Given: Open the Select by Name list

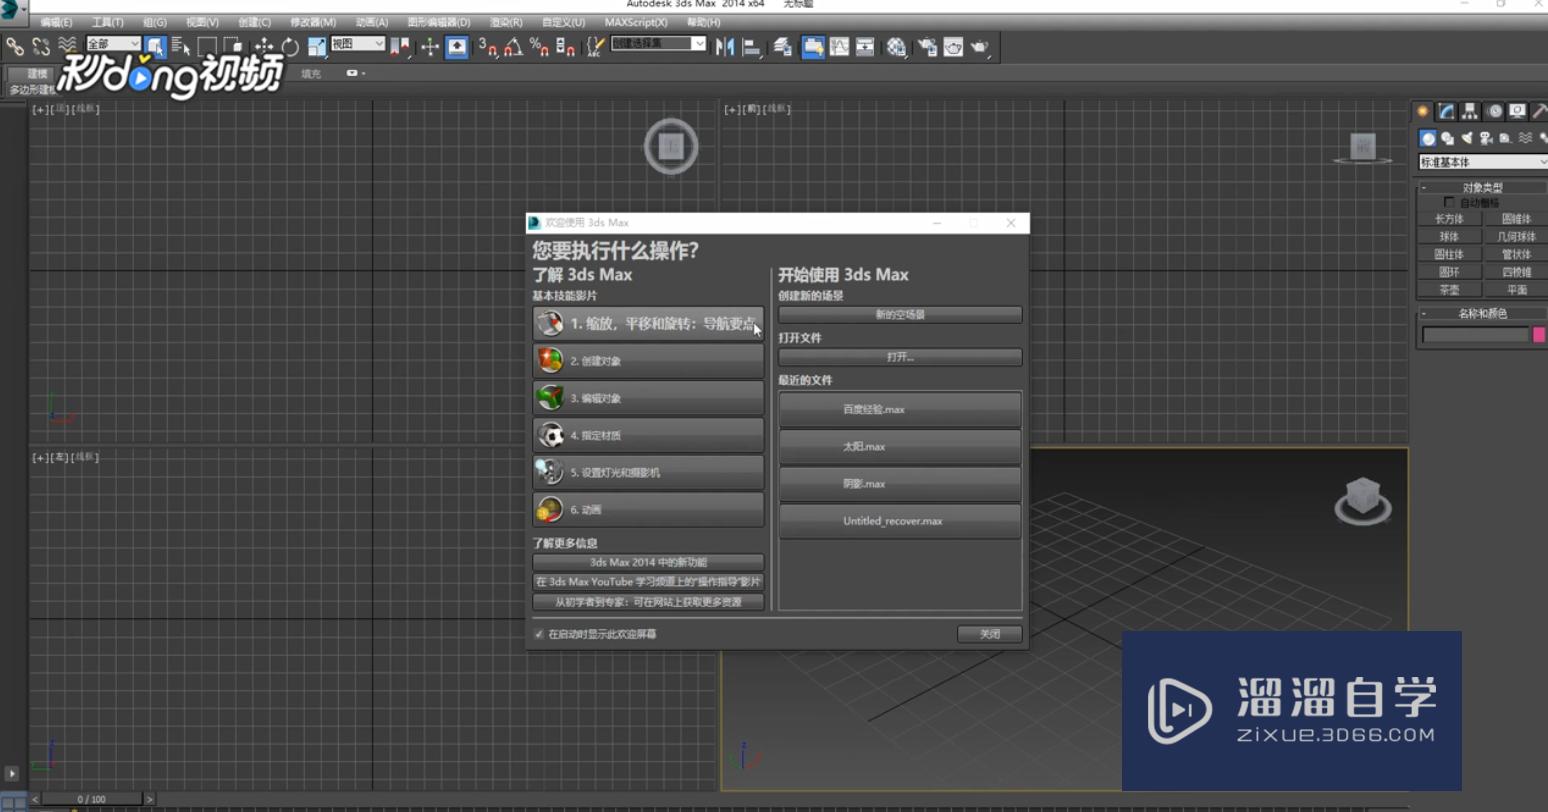Looking at the screenshot, I should (181, 46).
